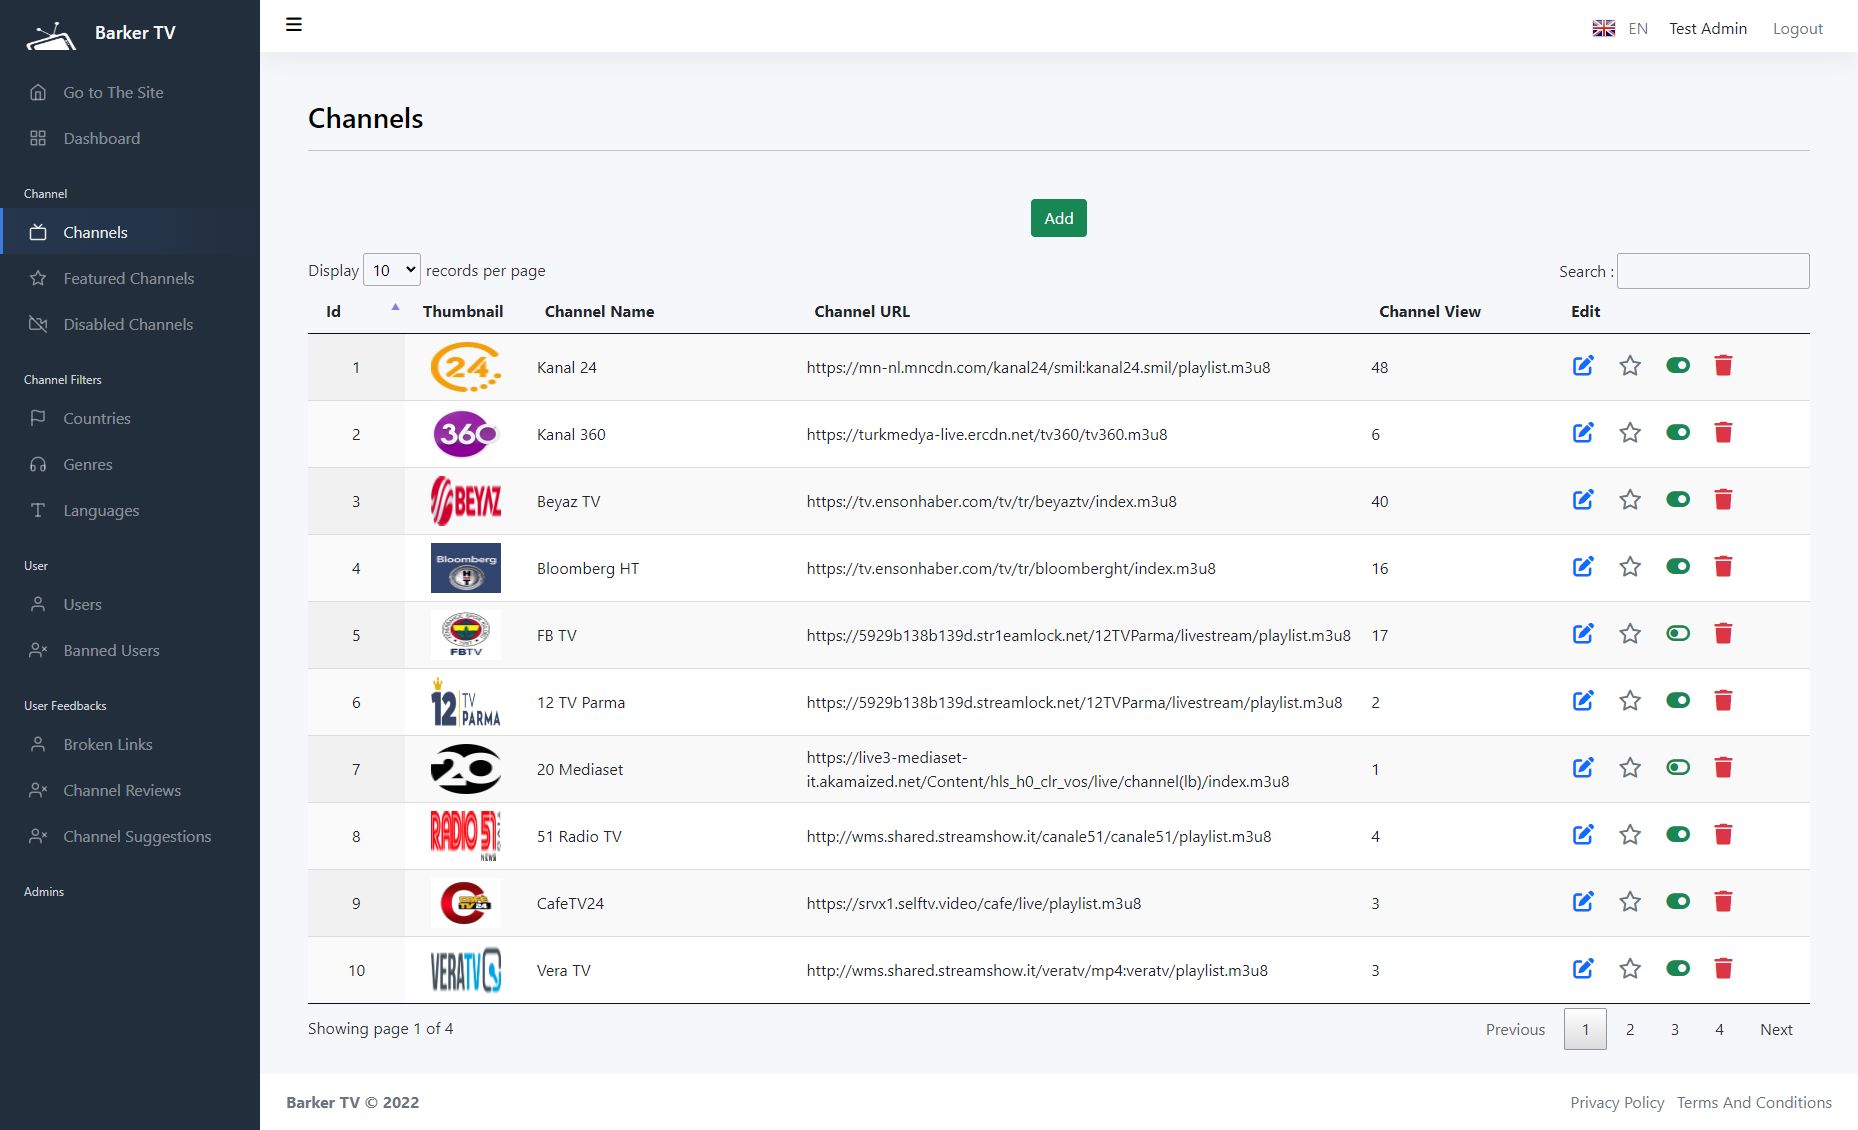
Task: Mark CafeTV24 with the star icon
Action: coord(1630,902)
